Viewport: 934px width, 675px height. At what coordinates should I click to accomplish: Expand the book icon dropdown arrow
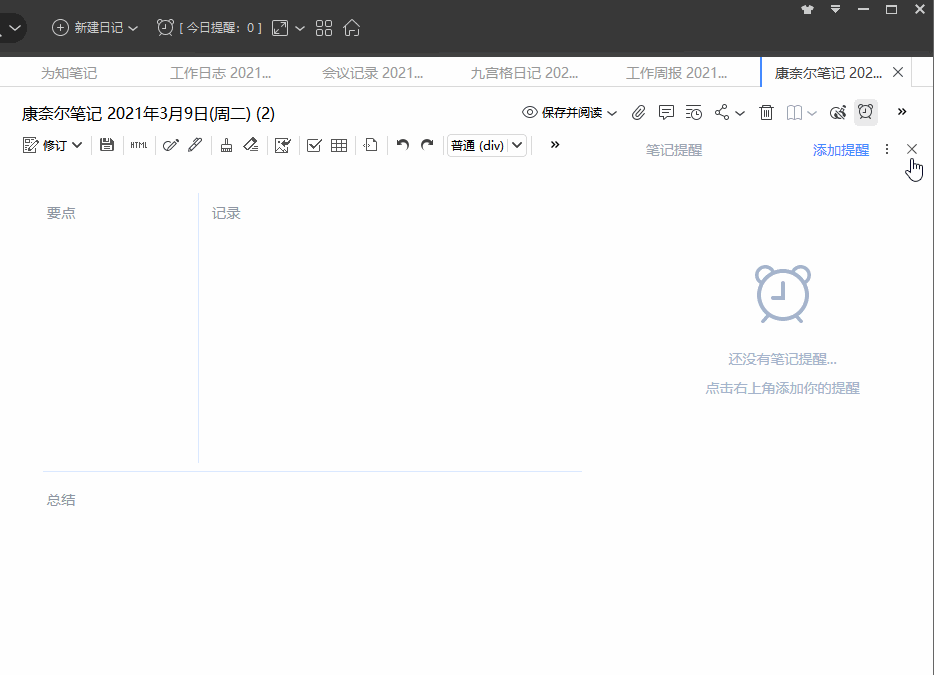811,113
